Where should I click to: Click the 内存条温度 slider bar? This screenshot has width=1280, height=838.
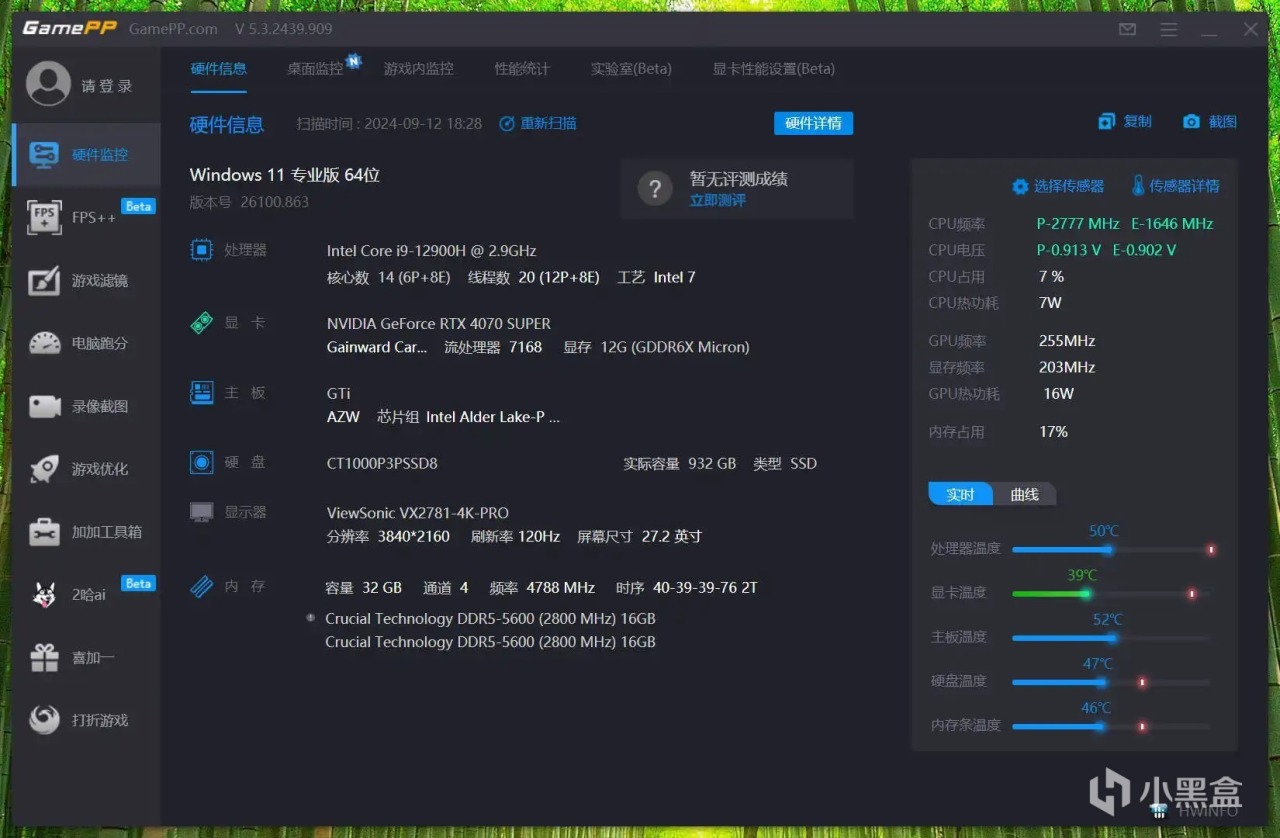1112,726
